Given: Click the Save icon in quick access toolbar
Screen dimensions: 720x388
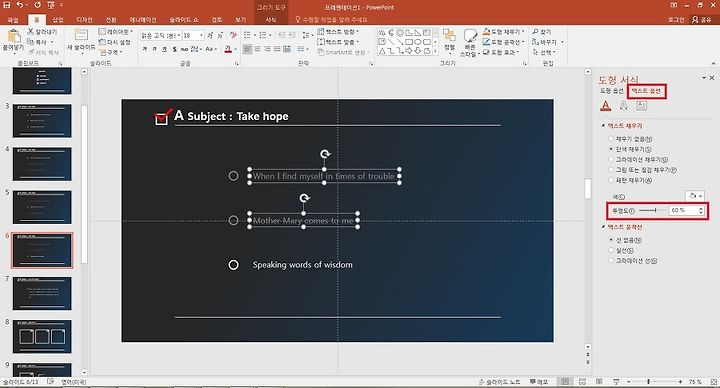Looking at the screenshot, I should pos(6,5).
